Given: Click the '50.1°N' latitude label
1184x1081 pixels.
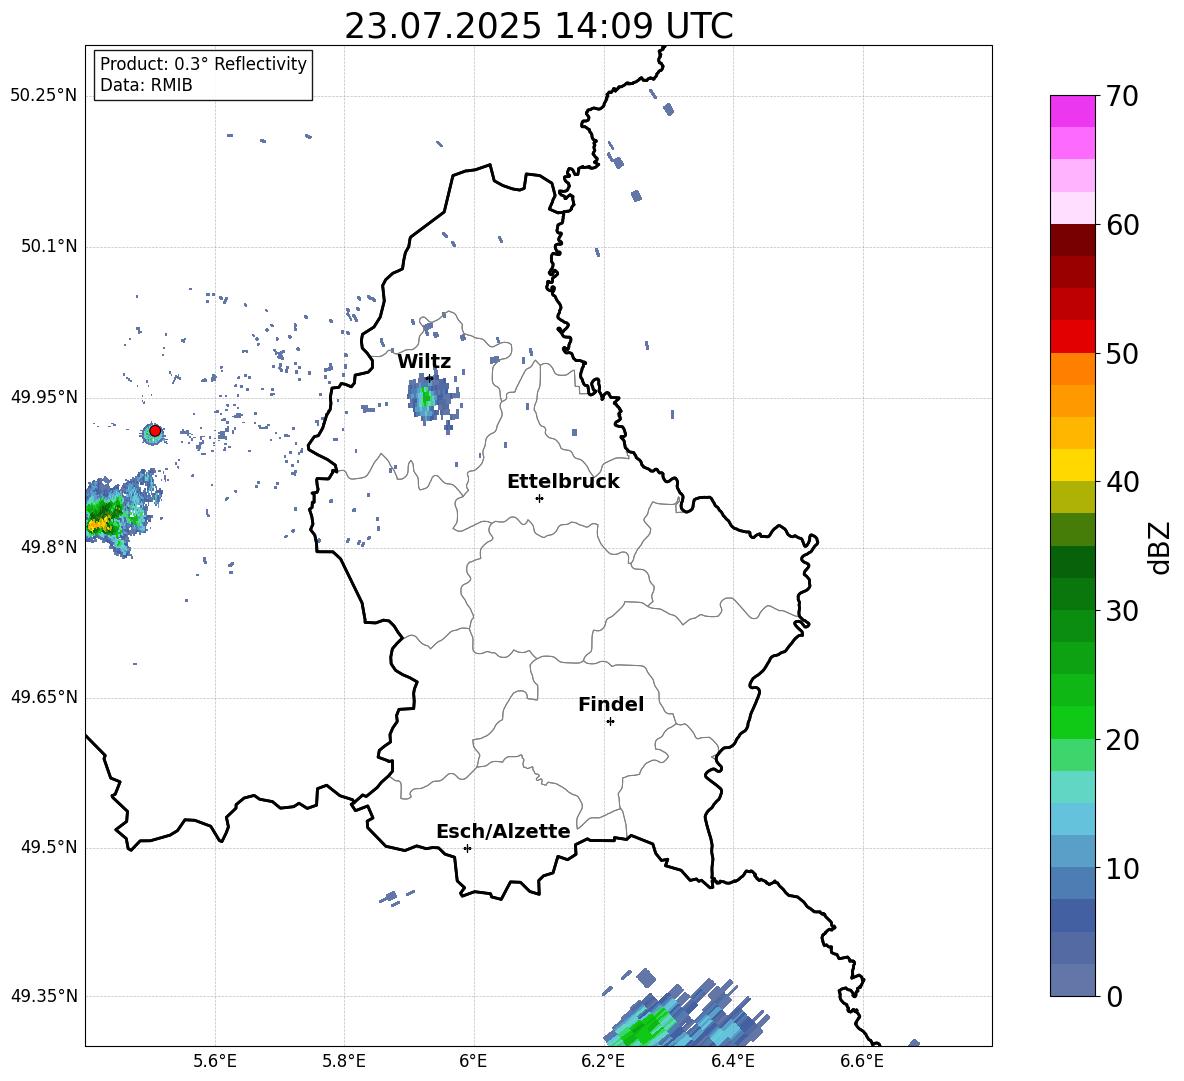Looking at the screenshot, I should (x=49, y=246).
